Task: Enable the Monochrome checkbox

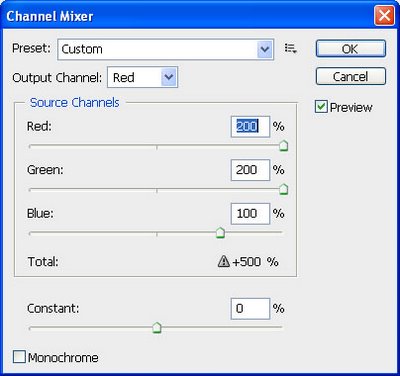Action: pos(19,357)
